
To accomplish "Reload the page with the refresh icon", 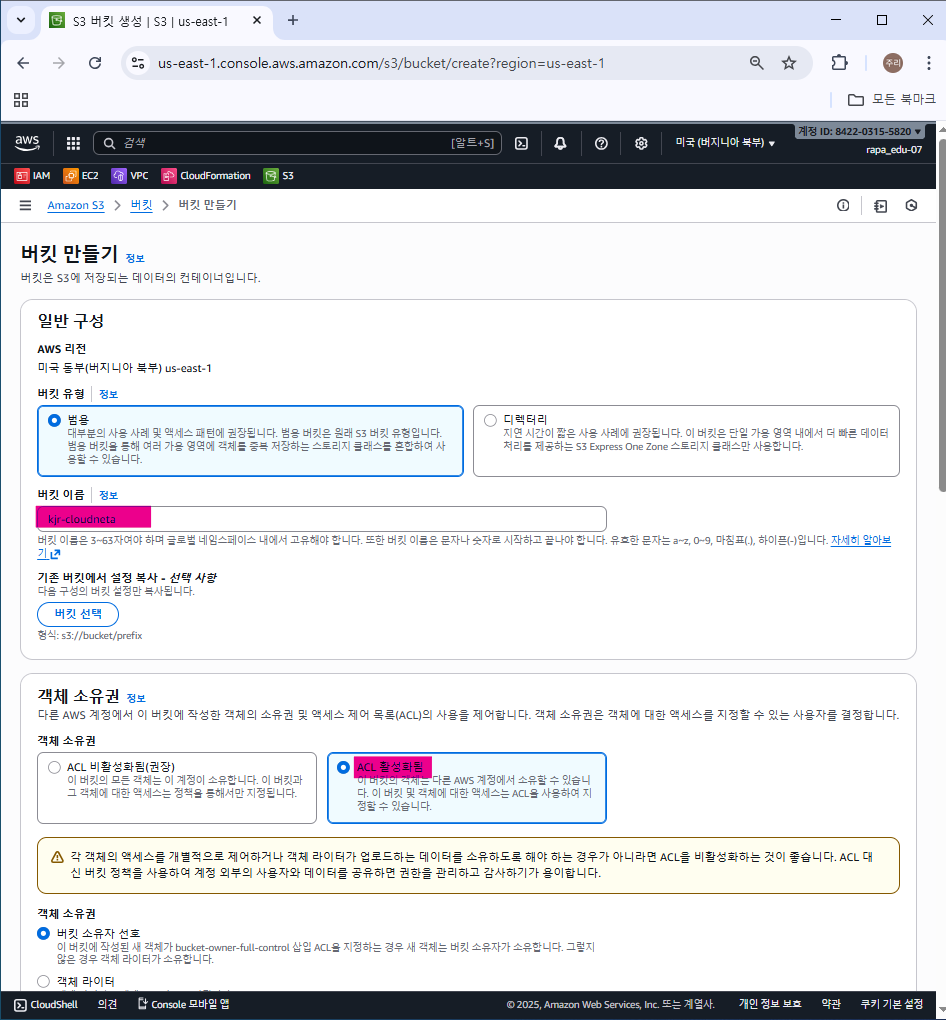I will pos(95,63).
